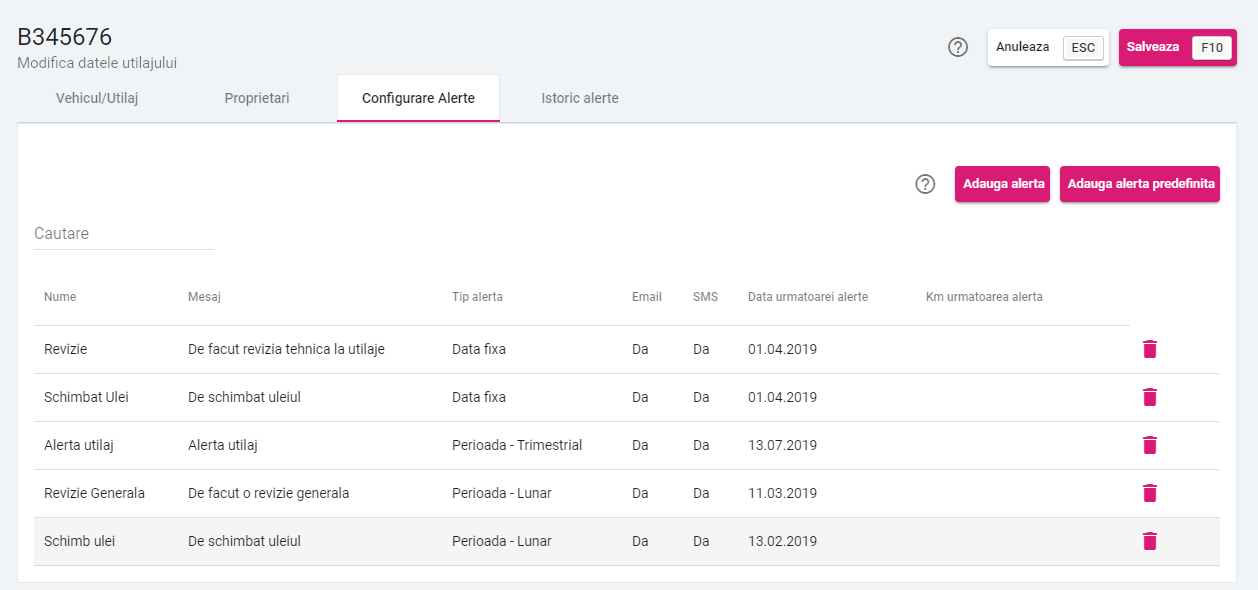Sort by the Tip alerta column header
The height and width of the screenshot is (590, 1258).
[477, 297]
